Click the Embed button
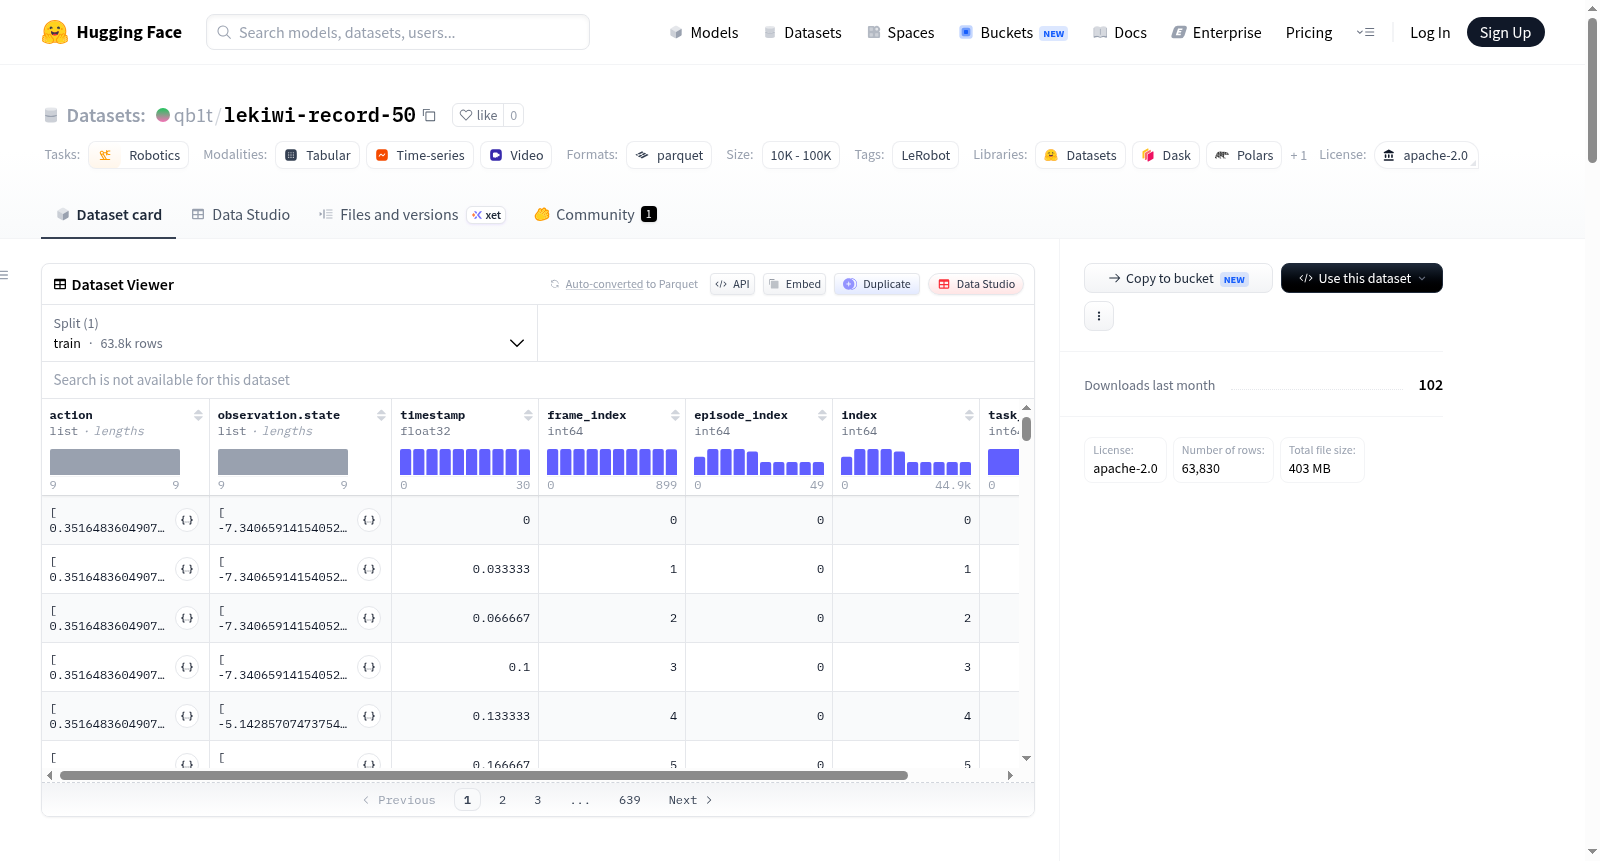 [x=794, y=284]
